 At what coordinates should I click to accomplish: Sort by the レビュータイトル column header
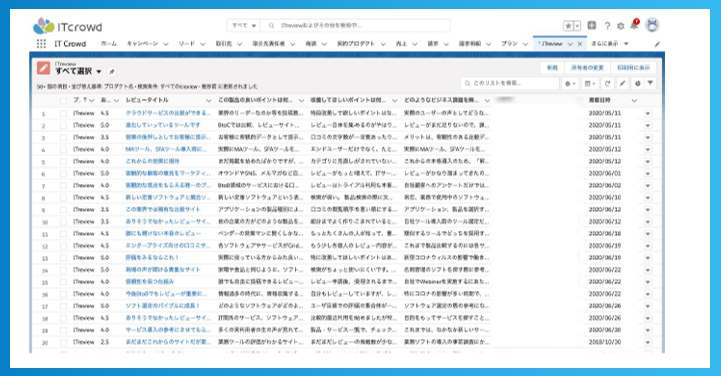click(147, 100)
